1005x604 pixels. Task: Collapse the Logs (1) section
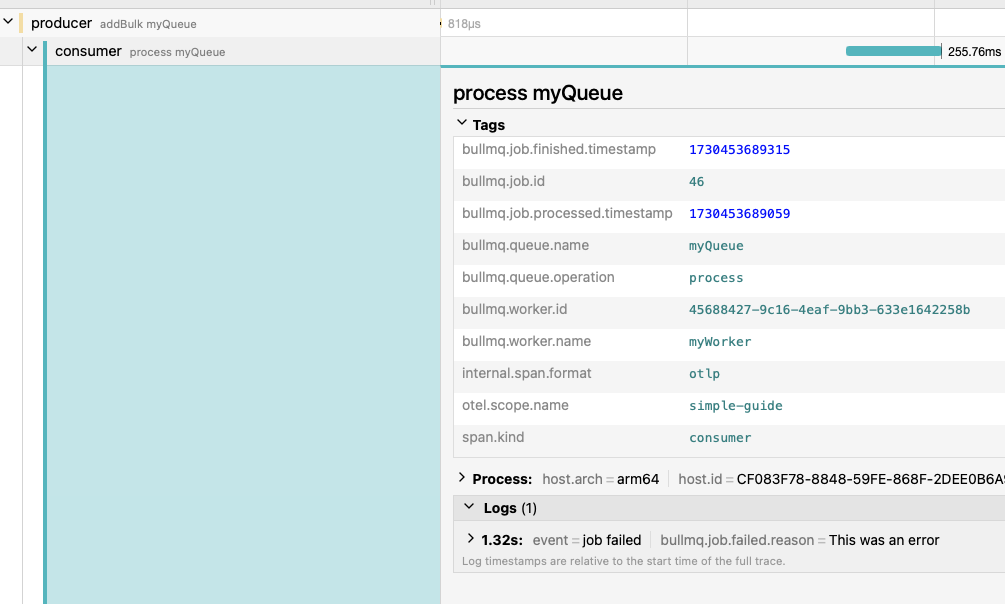pyautogui.click(x=468, y=508)
